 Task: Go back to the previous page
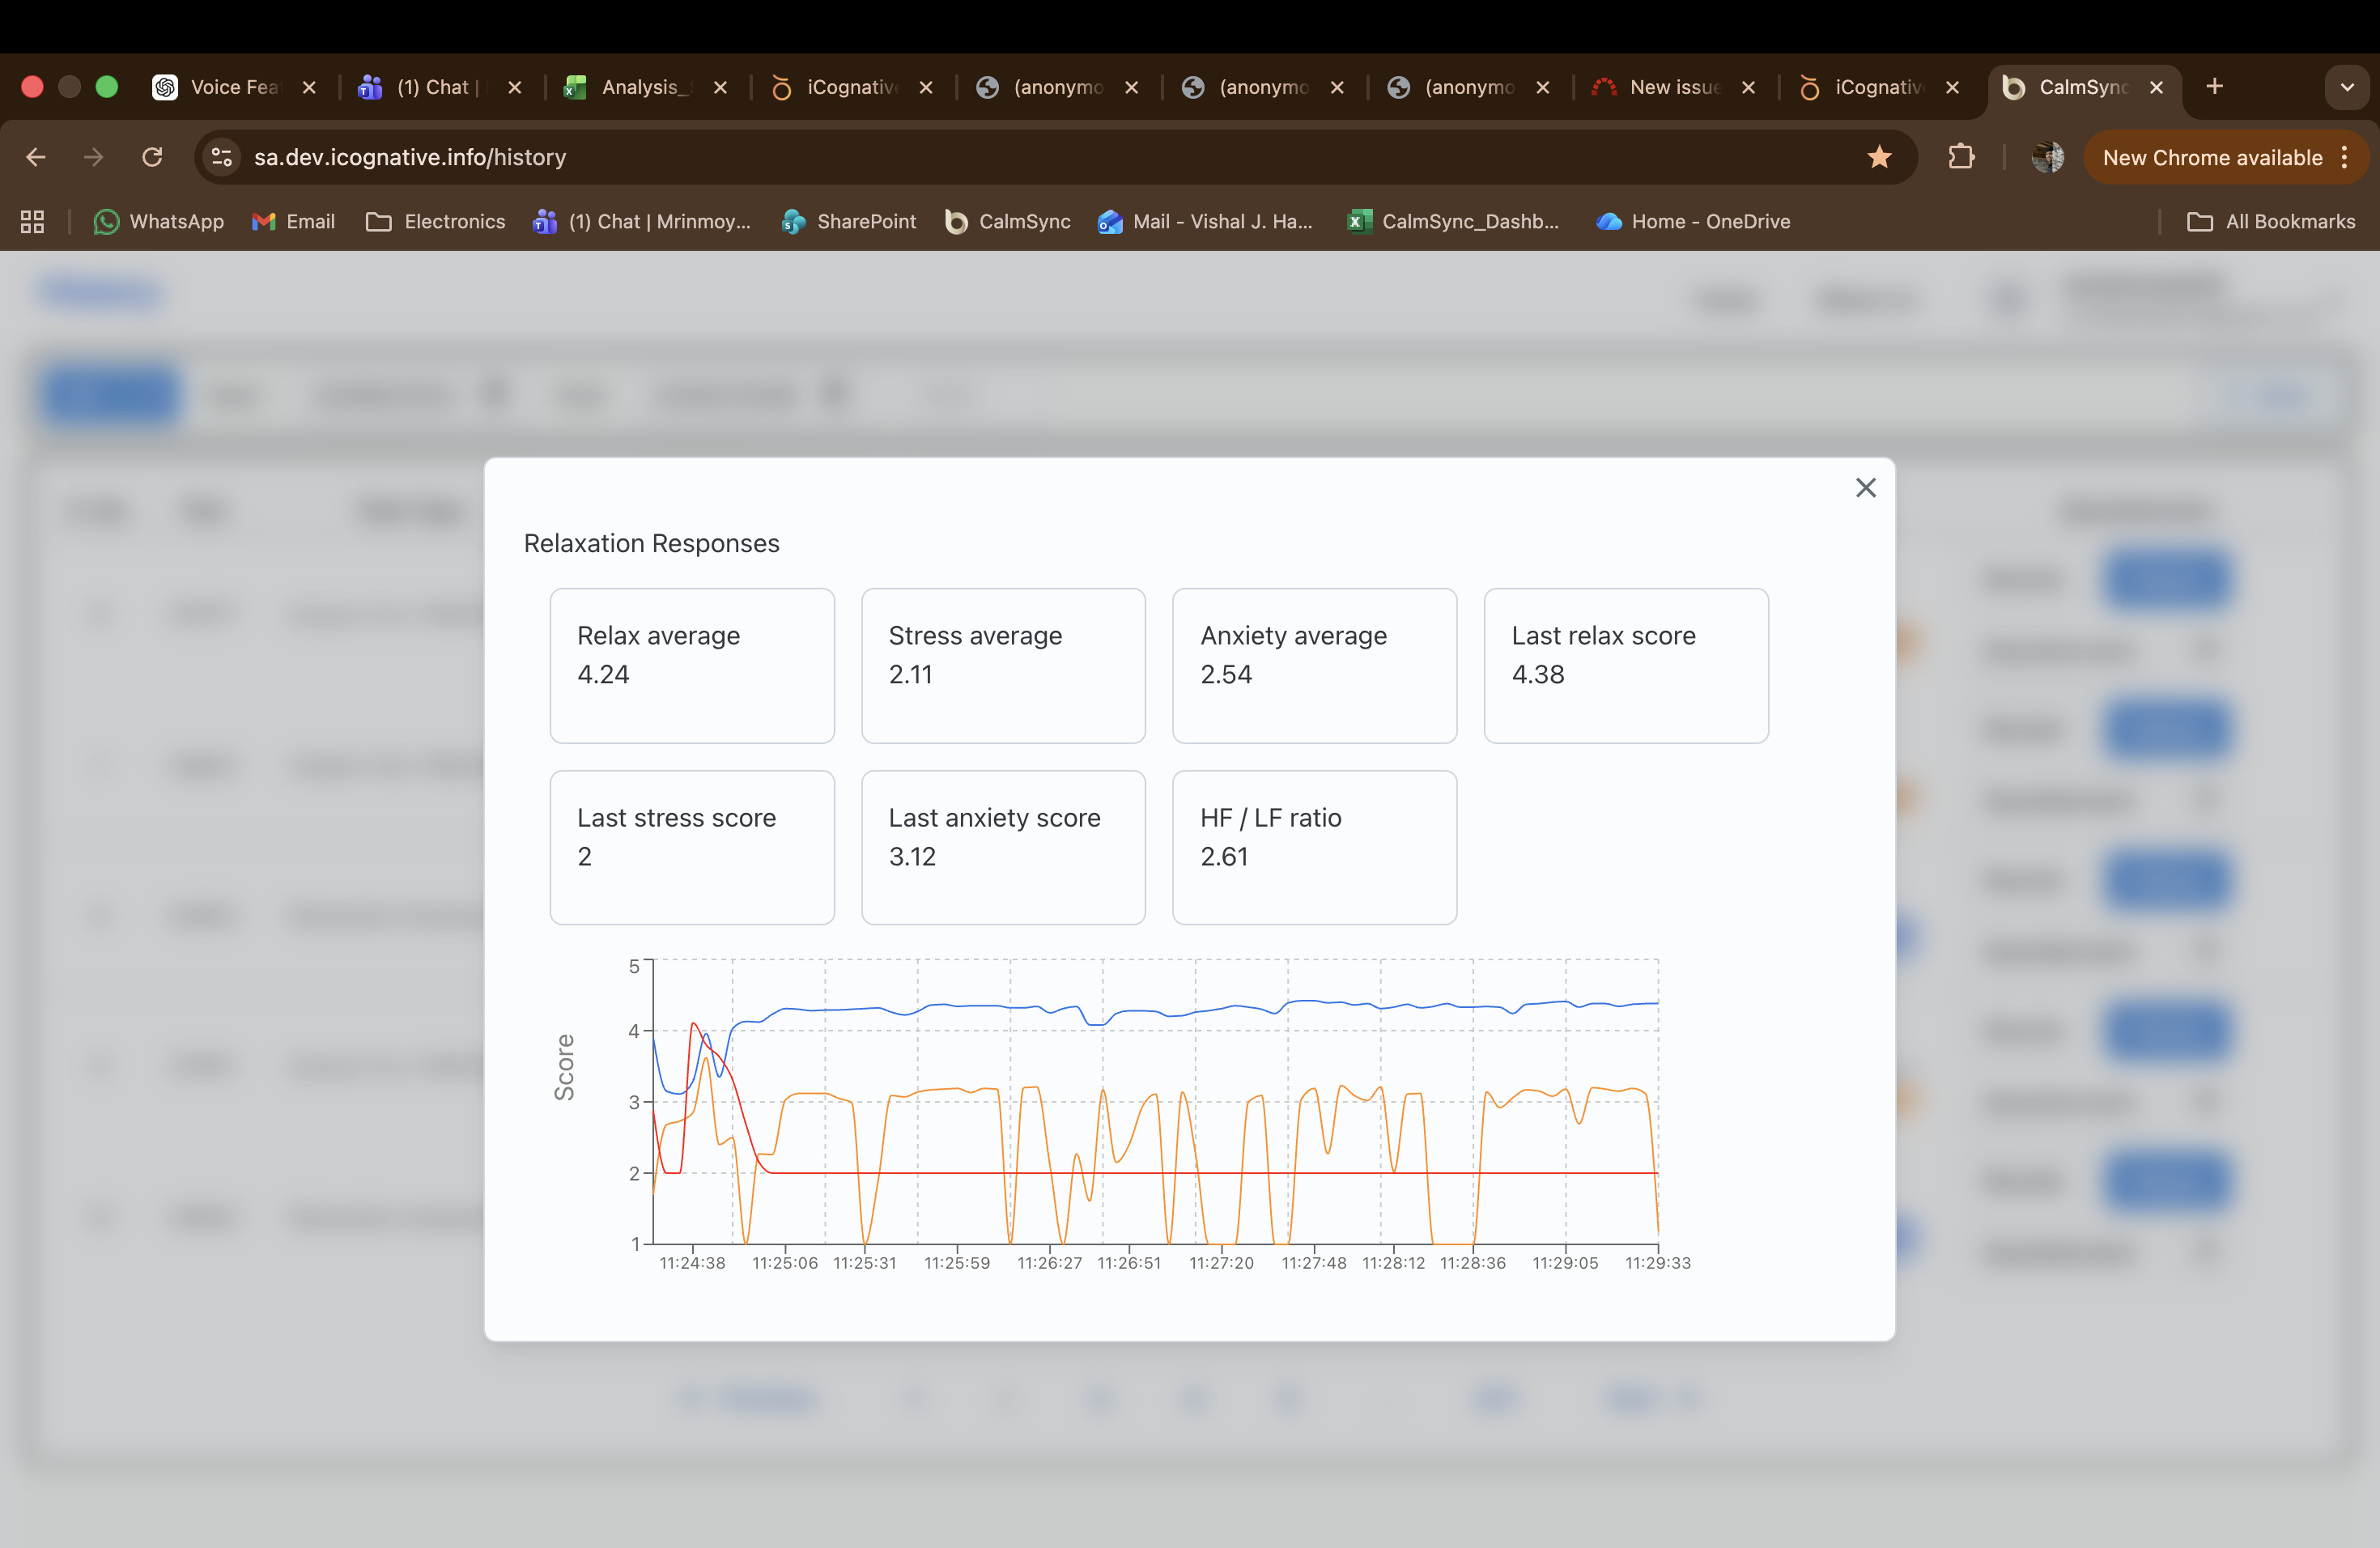click(x=36, y=157)
